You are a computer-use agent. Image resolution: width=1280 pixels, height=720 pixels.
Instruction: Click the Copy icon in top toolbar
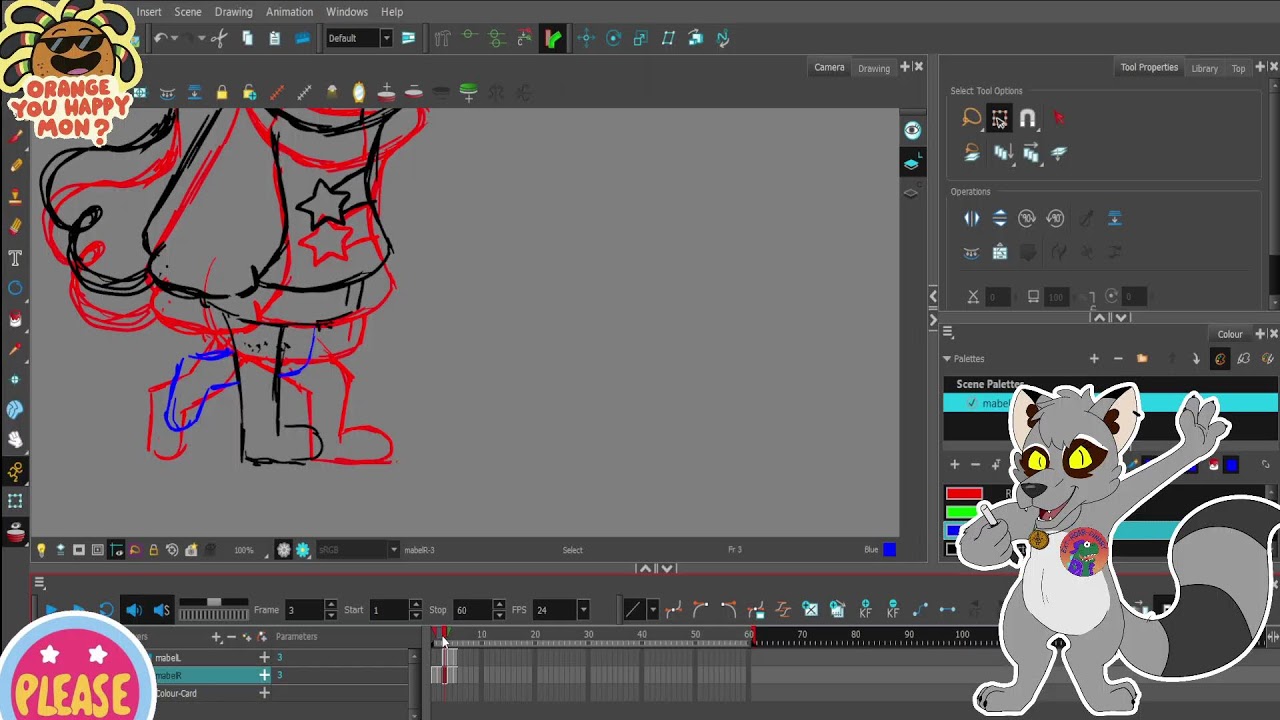(247, 38)
